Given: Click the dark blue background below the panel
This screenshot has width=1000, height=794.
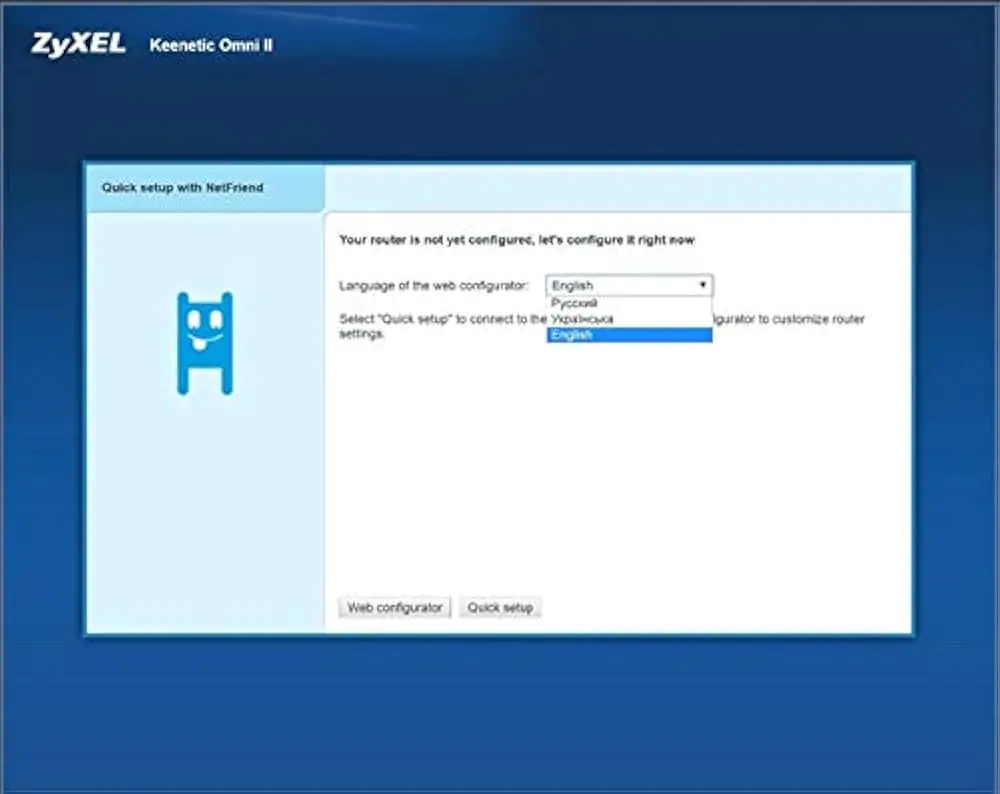Looking at the screenshot, I should (x=500, y=710).
